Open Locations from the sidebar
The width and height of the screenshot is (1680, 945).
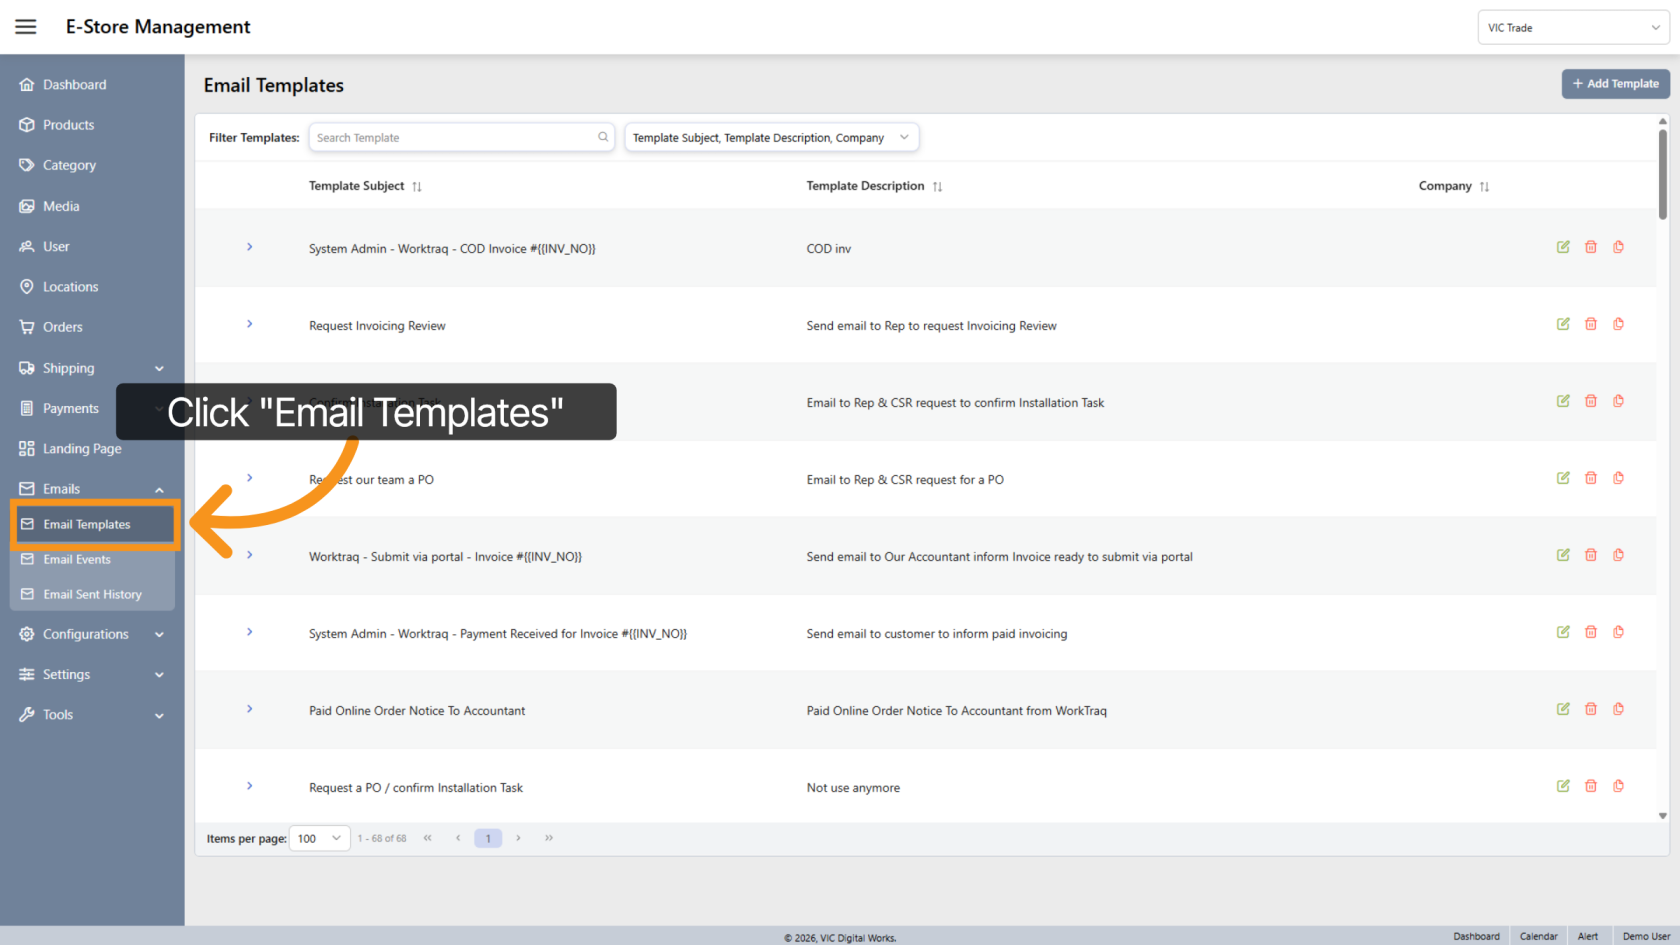click(x=70, y=286)
